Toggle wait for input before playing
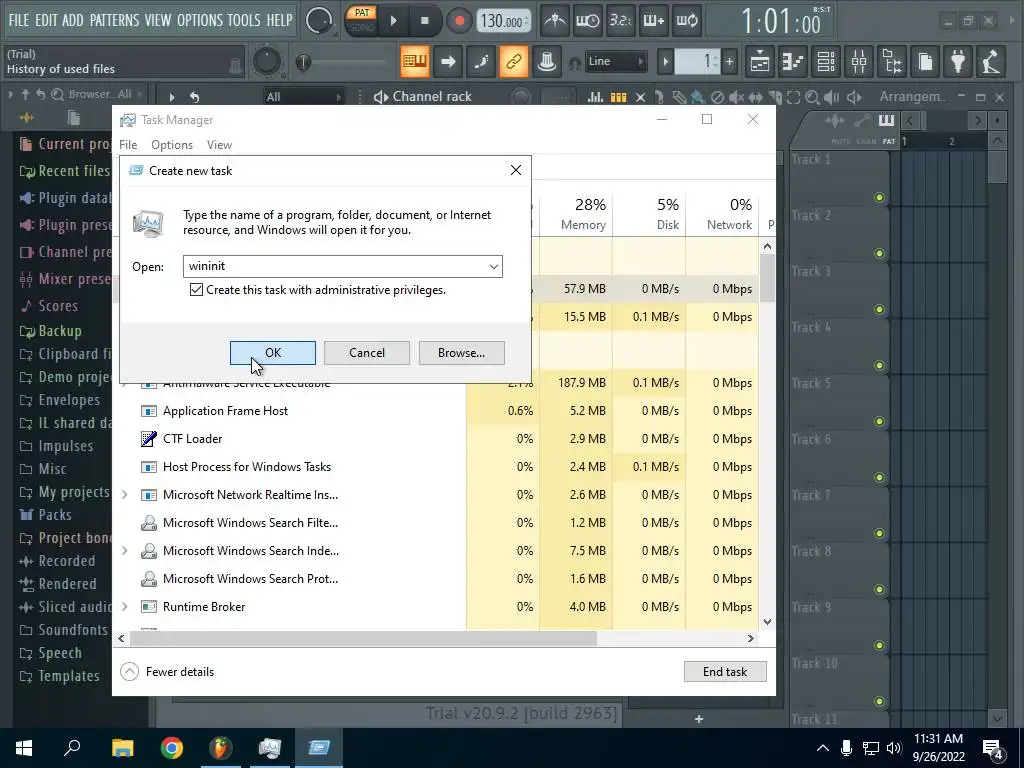 (588, 21)
